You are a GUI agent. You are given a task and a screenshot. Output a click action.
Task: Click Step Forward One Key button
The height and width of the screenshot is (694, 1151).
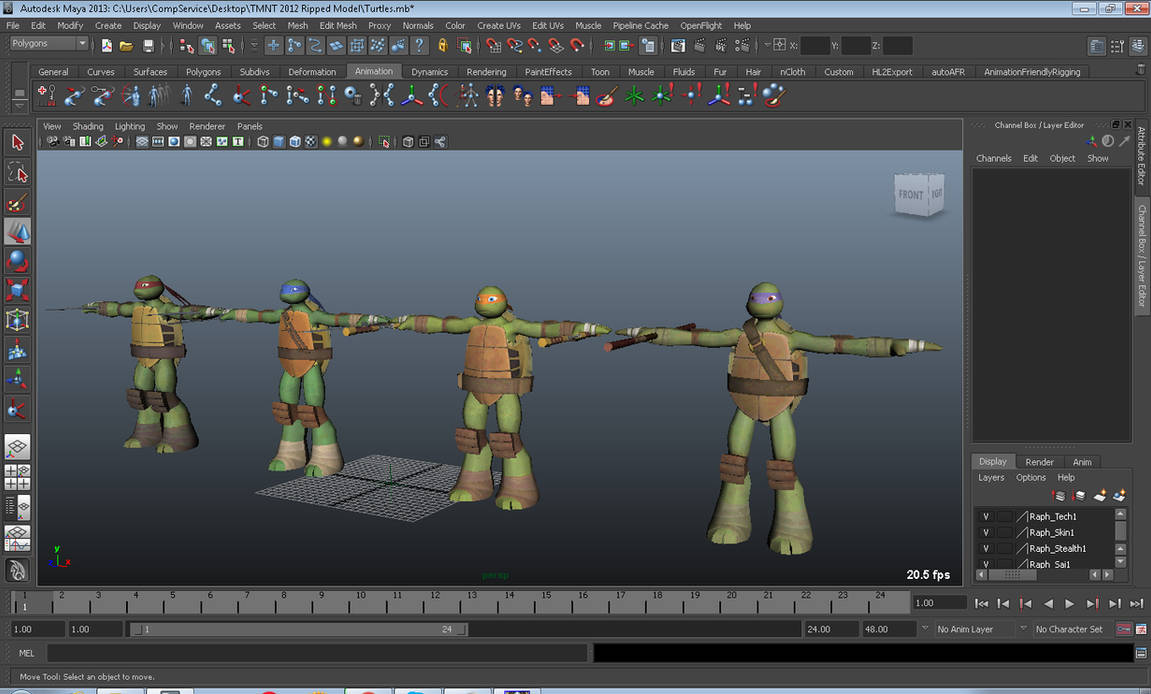[x=1092, y=604]
